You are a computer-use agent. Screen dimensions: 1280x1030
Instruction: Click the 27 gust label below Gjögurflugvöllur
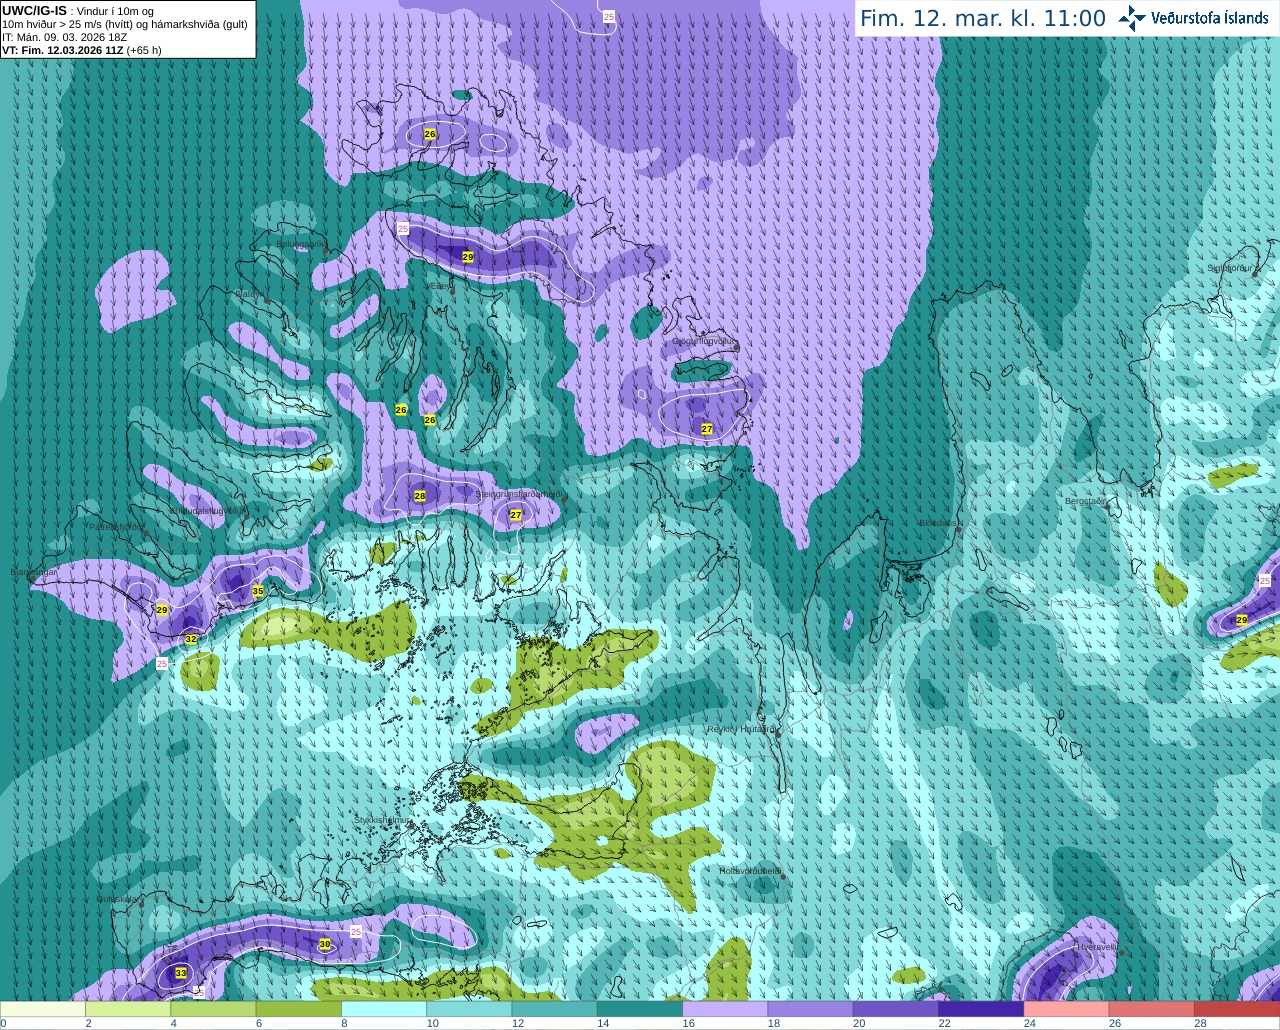(x=707, y=429)
